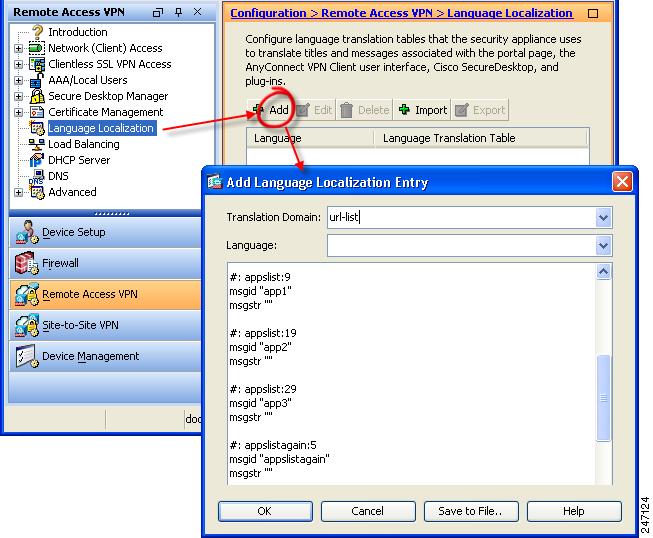The width and height of the screenshot is (653, 538).
Task: Click the msgid "appslistagain" line
Action: (x=279, y=459)
